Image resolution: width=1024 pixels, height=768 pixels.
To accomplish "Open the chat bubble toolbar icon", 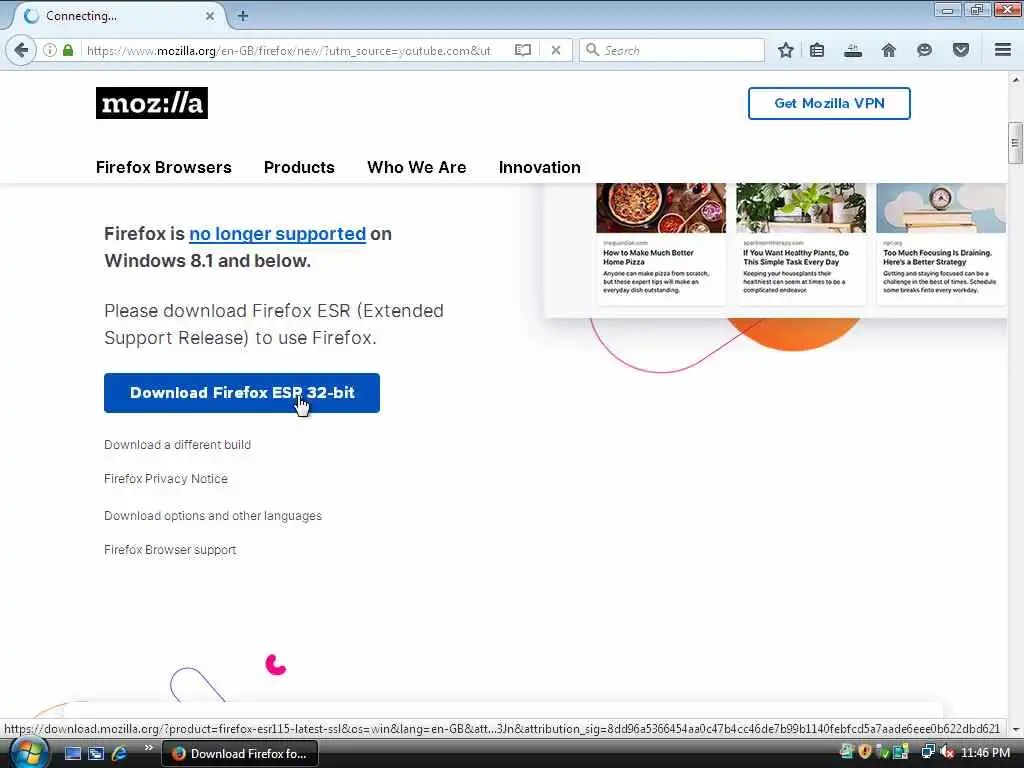I will pos(924,50).
